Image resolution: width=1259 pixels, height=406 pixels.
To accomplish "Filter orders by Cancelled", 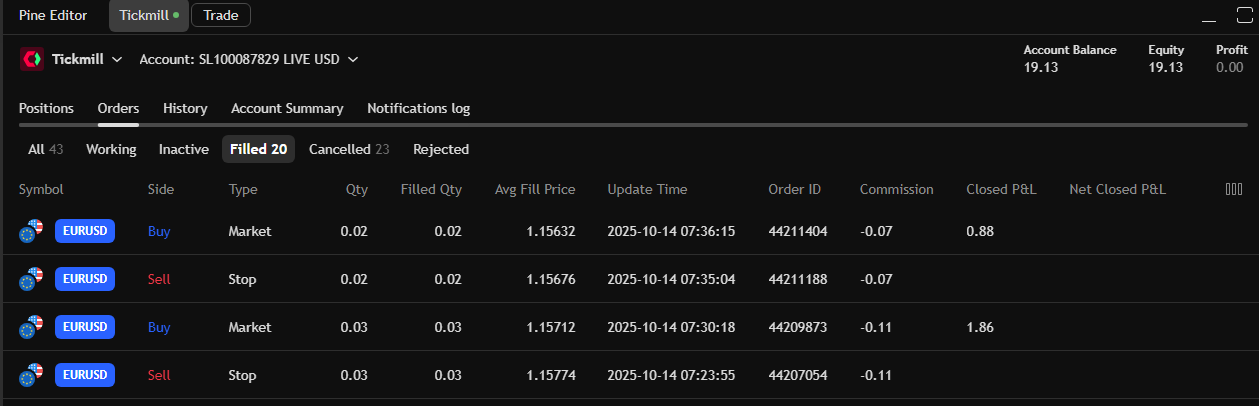I will [x=349, y=149].
